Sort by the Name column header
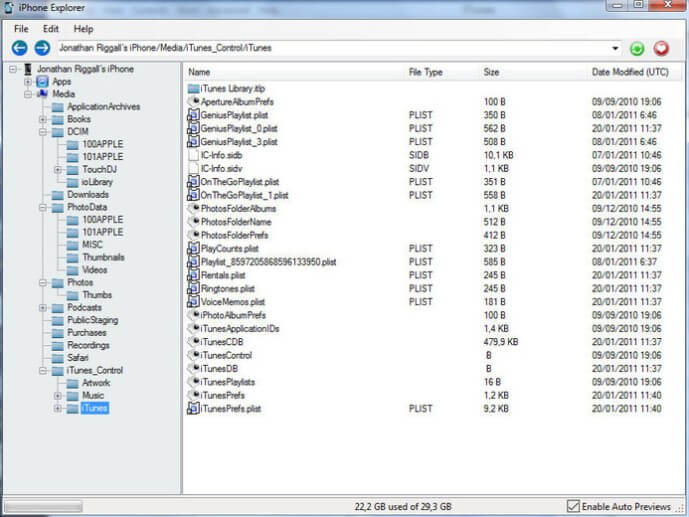Image resolution: width=689 pixels, height=517 pixels. click(x=199, y=72)
